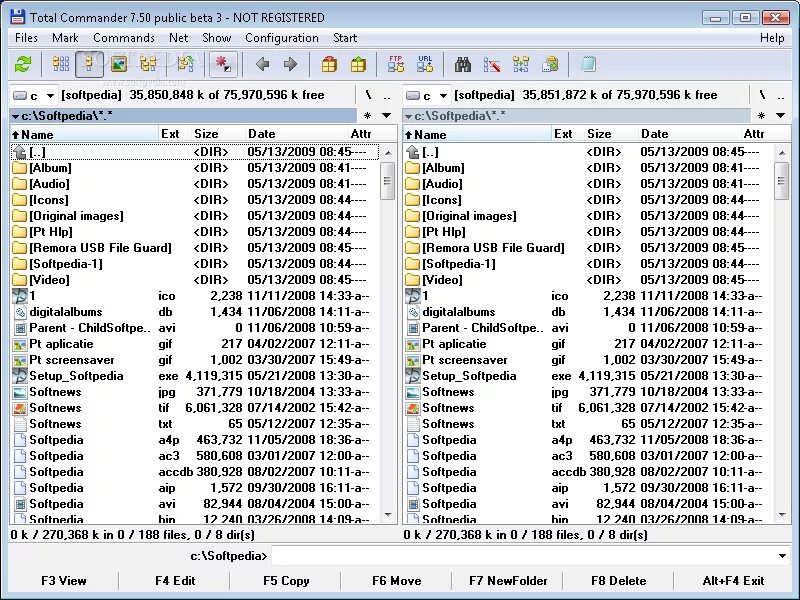
Task: Click the Unpack files box icon
Action: tap(358, 64)
